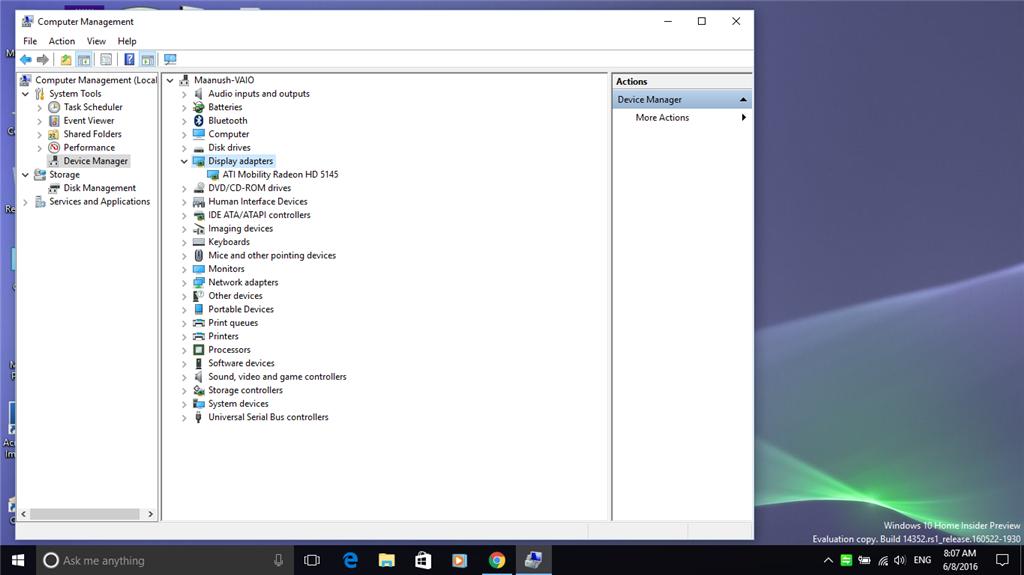This screenshot has width=1024, height=575.
Task: Open the Action Center notification icon
Action: coord(1002,560)
